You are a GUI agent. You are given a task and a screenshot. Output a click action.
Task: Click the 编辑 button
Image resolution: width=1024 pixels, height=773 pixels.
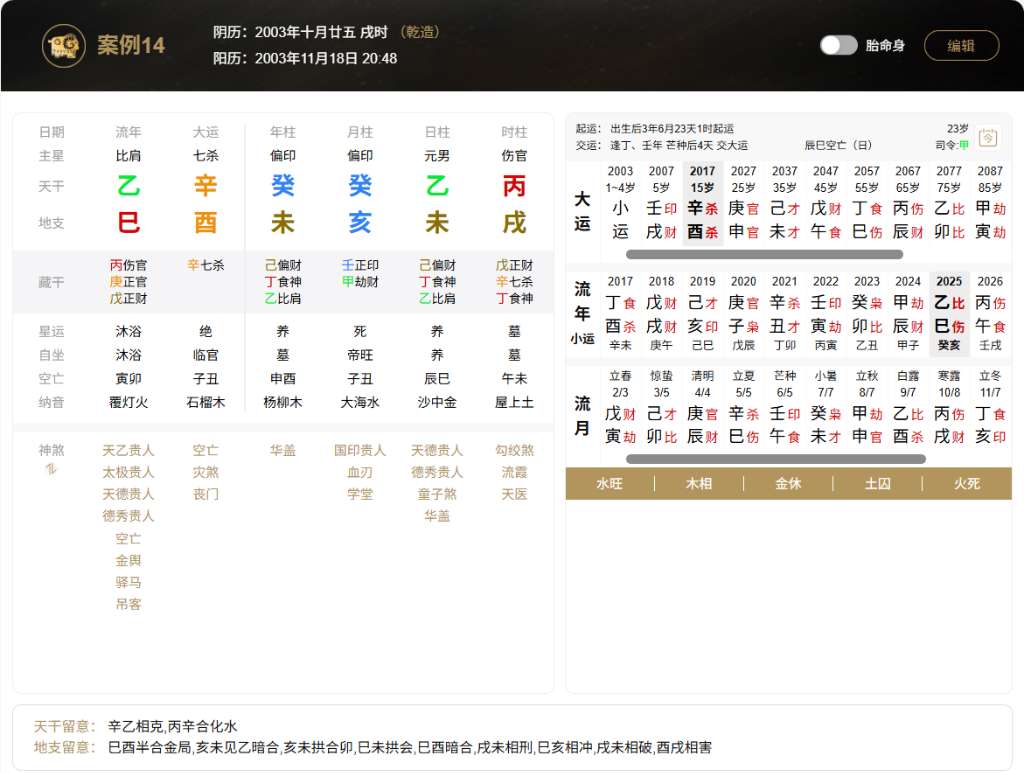[x=961, y=46]
